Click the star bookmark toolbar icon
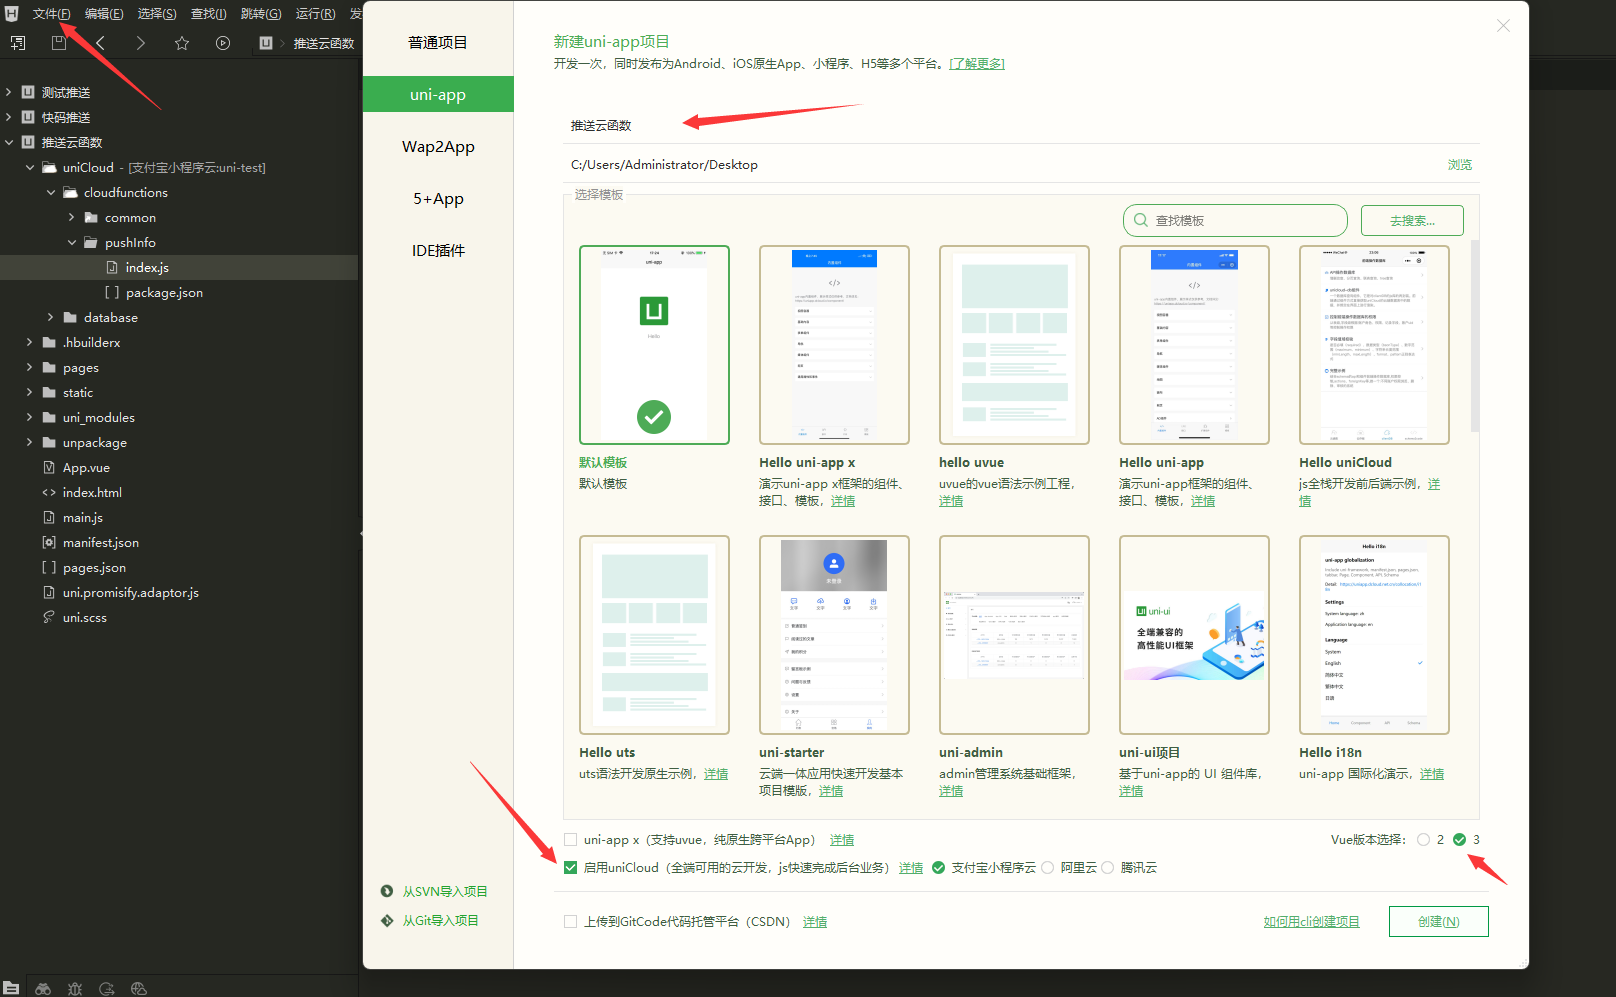Screen dimensions: 1616x997 (x=182, y=43)
